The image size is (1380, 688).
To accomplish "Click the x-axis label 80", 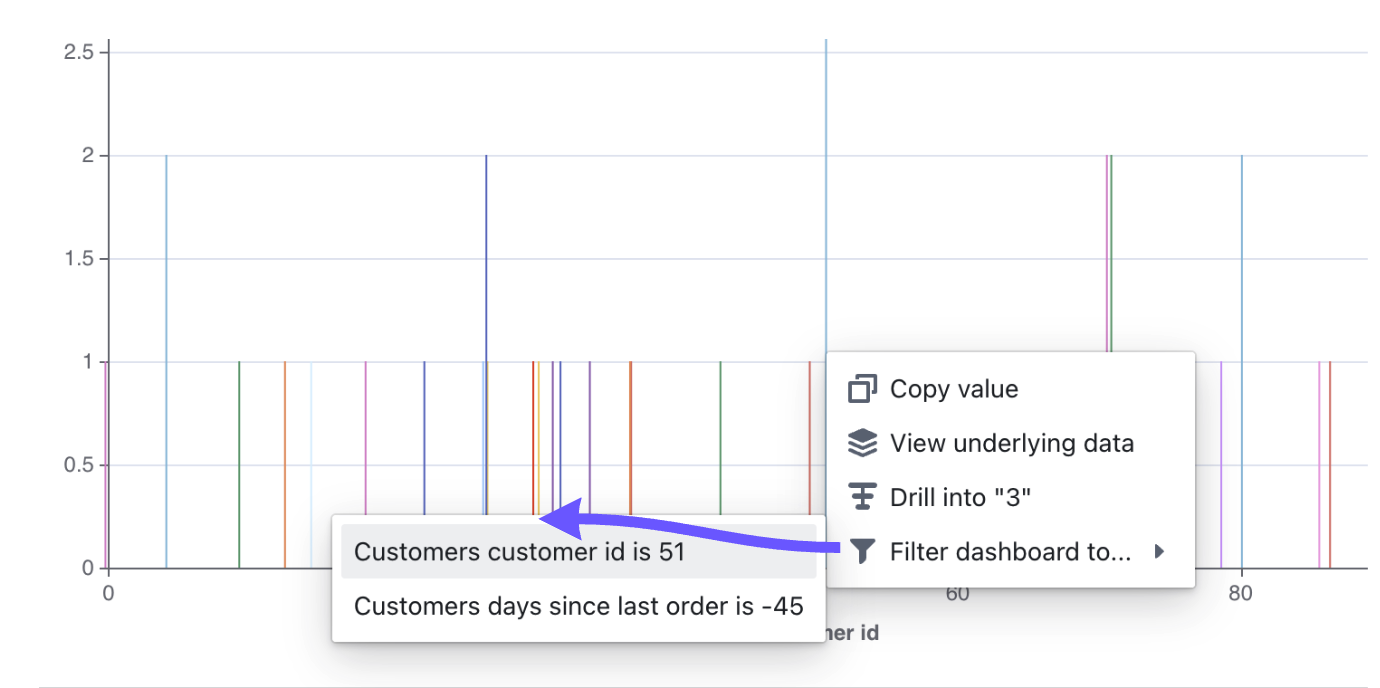I will tap(1241, 593).
